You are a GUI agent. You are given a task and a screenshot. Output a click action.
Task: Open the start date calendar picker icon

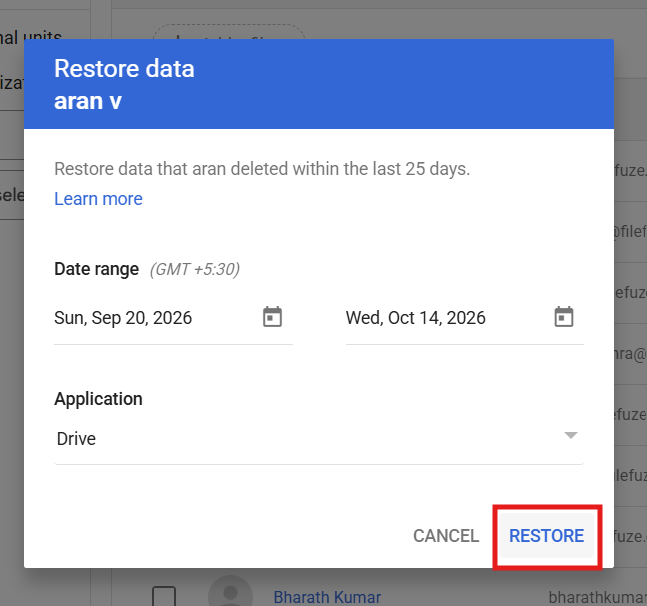272,317
